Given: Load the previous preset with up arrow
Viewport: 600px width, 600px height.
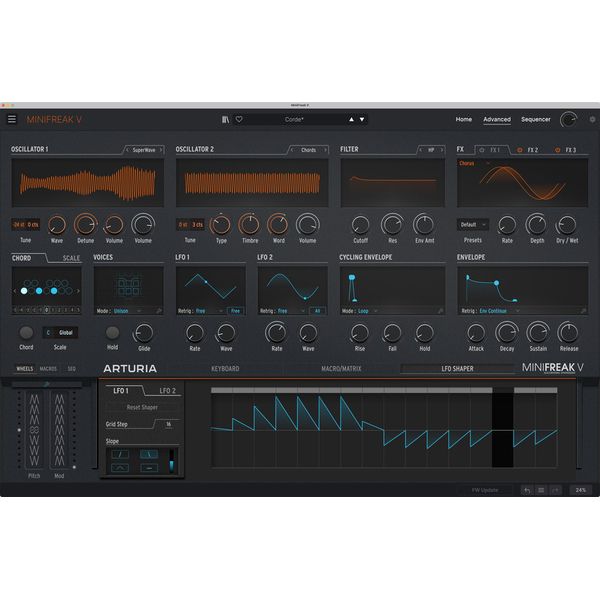Looking at the screenshot, I should (x=351, y=119).
